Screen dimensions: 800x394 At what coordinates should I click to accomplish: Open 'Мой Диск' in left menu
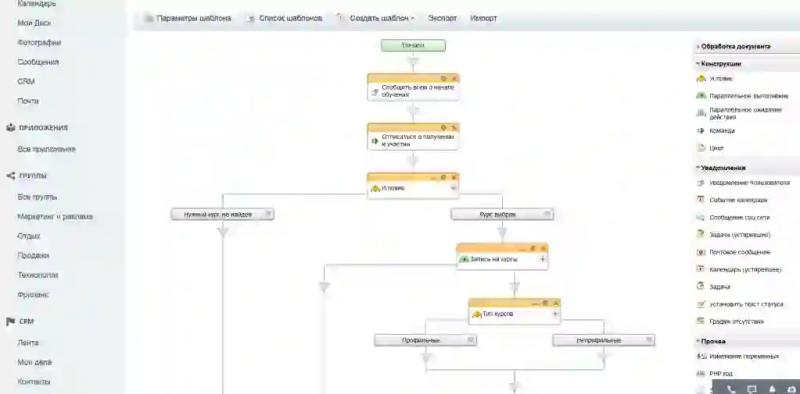34,23
